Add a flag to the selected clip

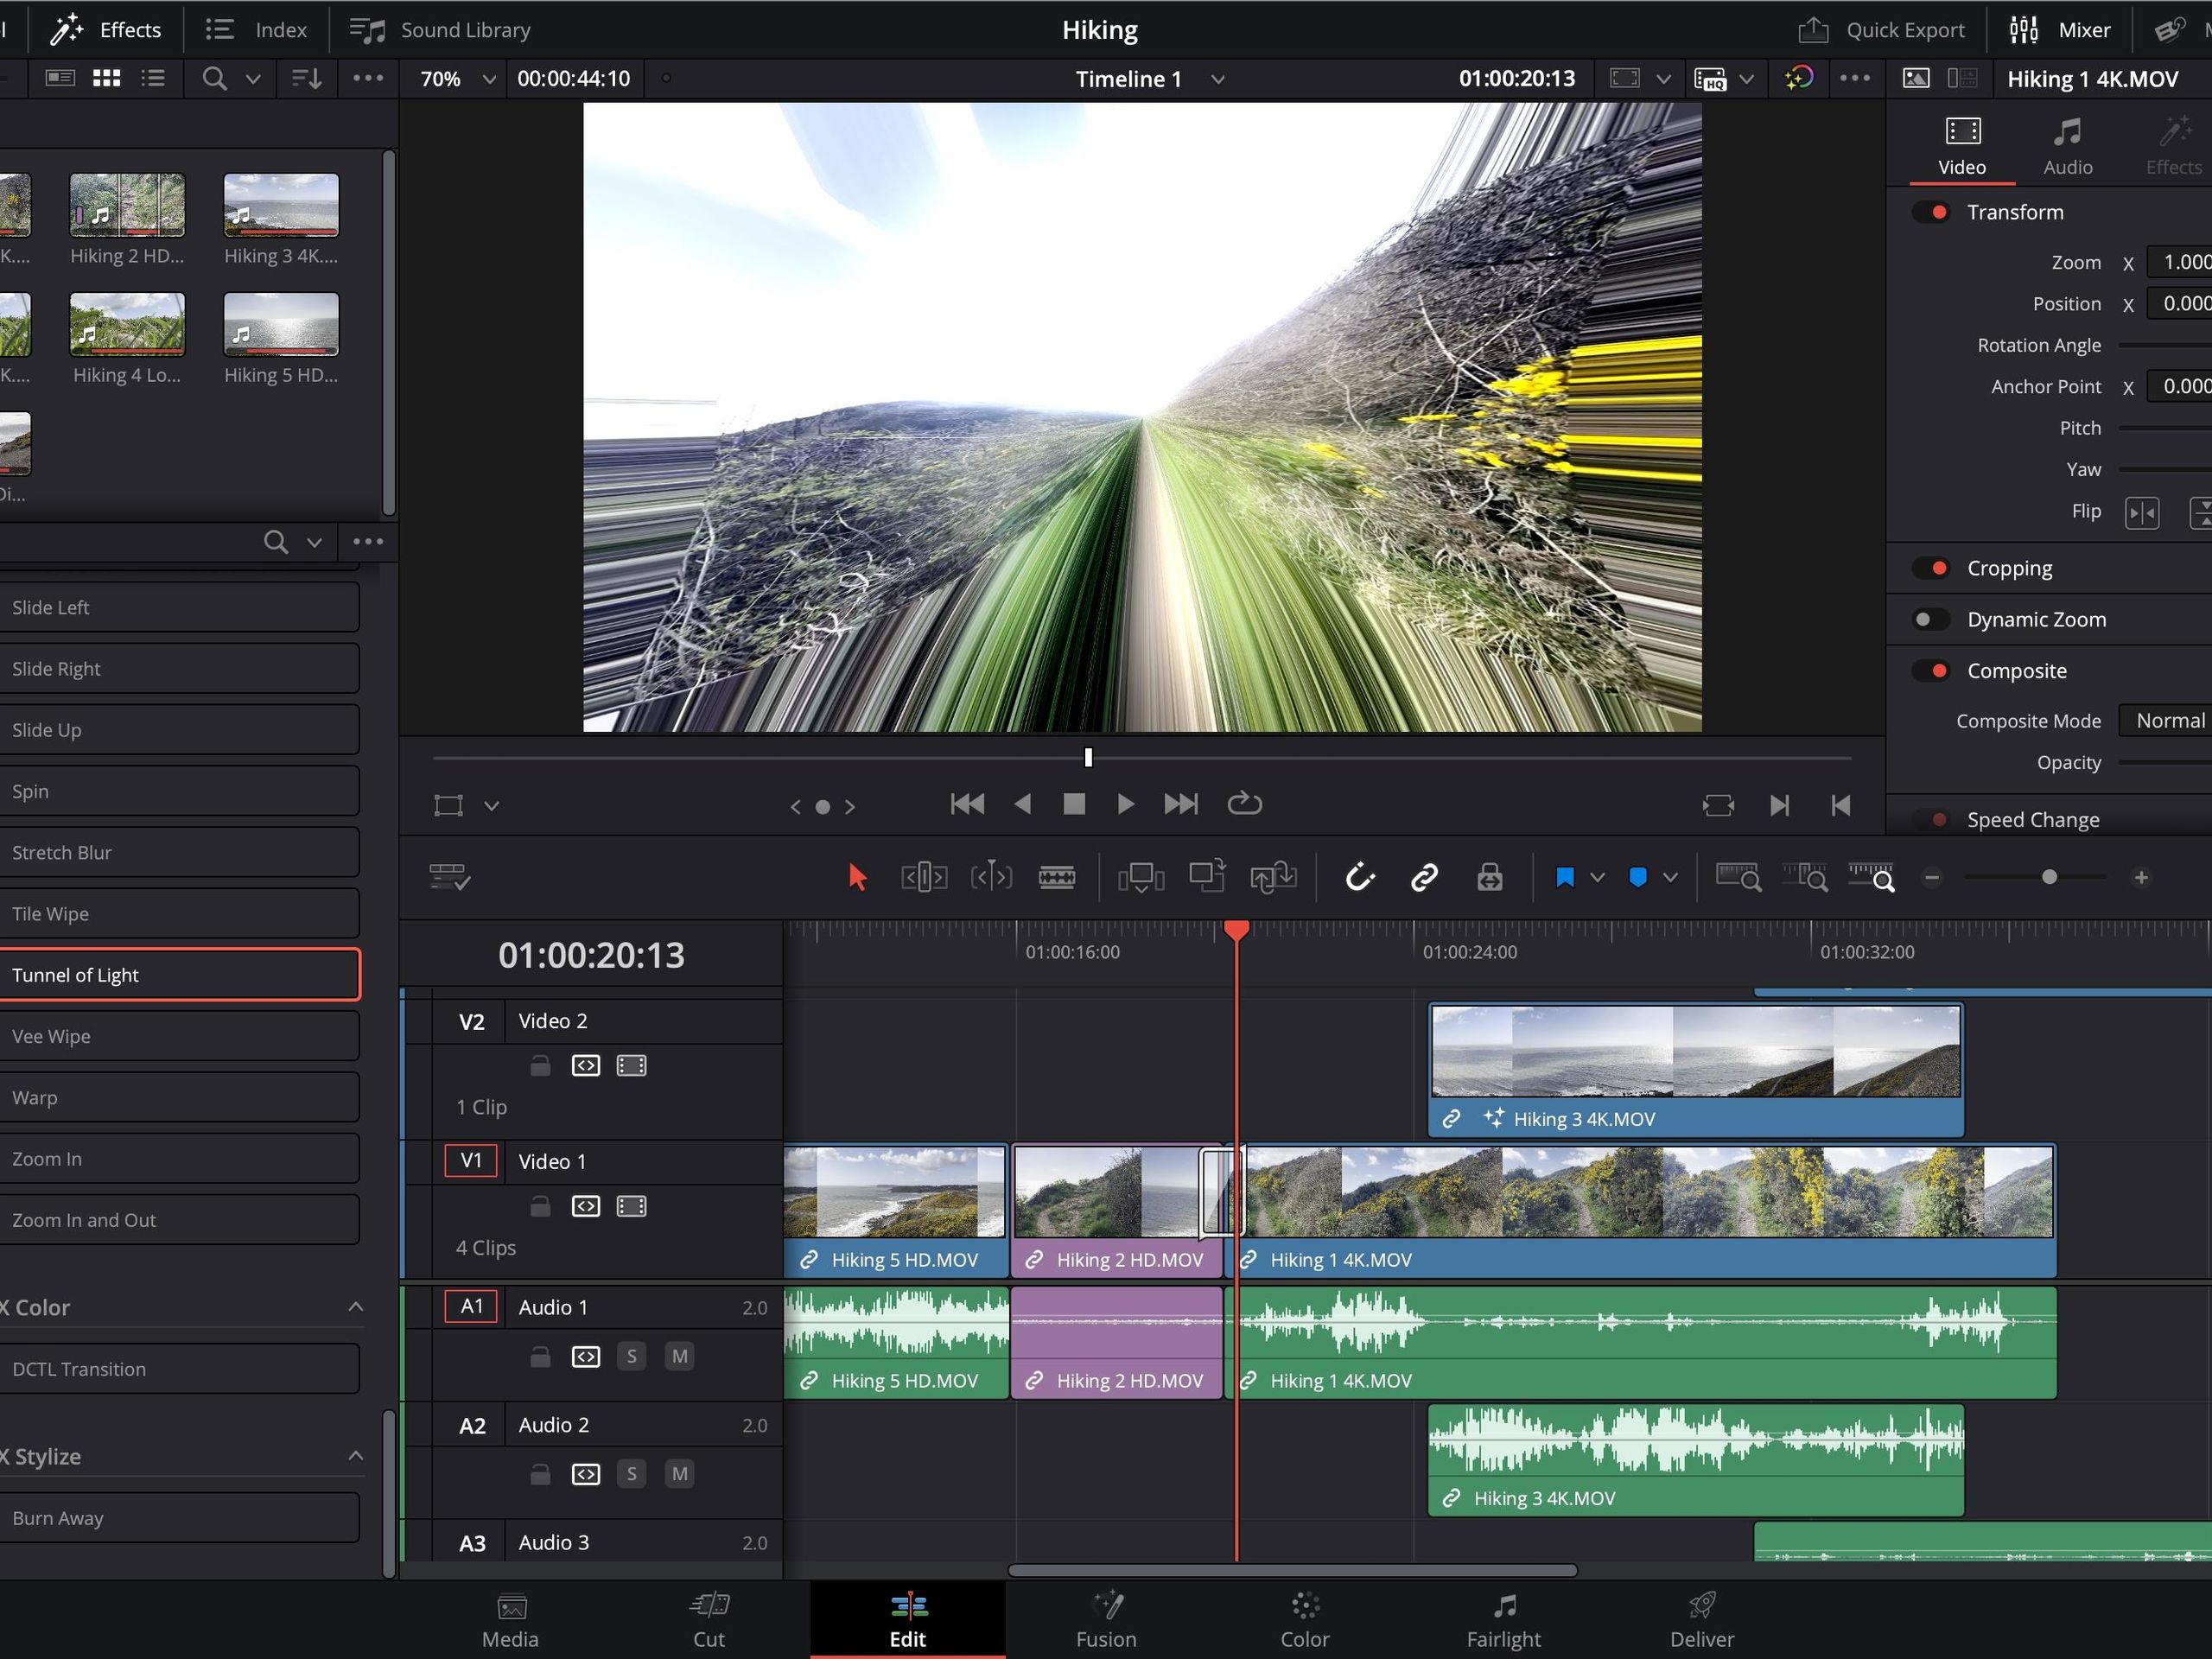click(x=1565, y=876)
